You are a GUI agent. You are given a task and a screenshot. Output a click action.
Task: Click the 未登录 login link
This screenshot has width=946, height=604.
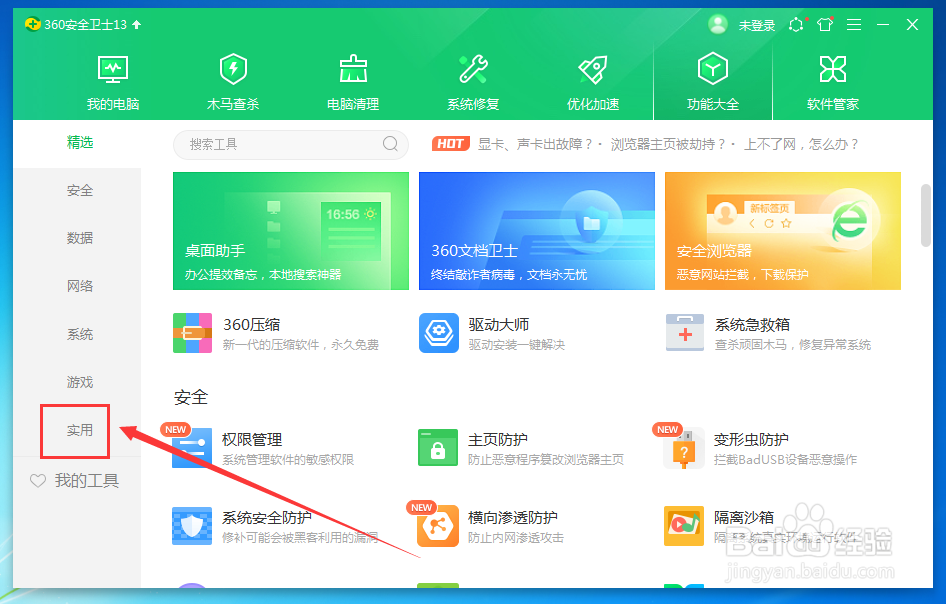click(756, 25)
